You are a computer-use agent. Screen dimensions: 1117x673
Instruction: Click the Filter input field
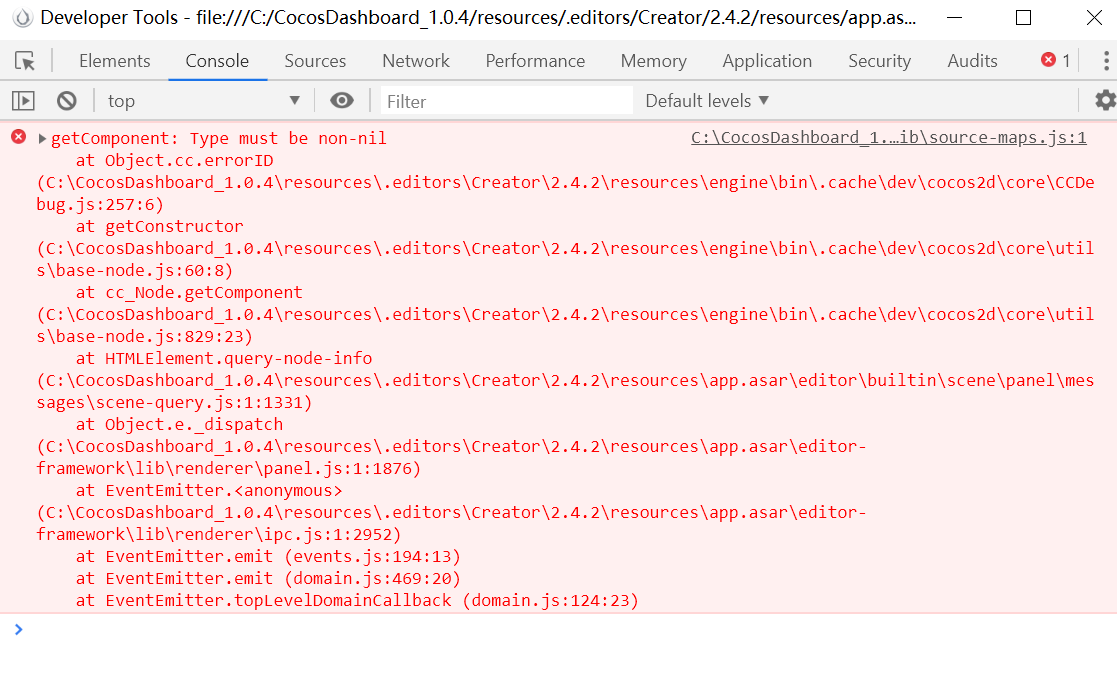[x=506, y=101]
